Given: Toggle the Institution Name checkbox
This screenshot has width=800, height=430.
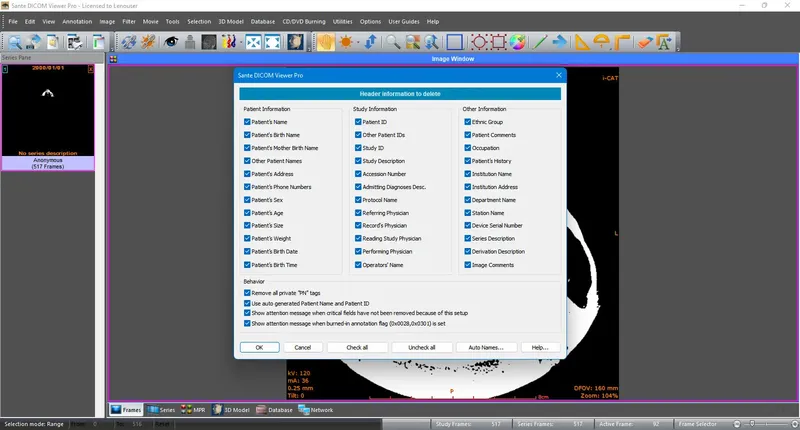Looking at the screenshot, I should coord(467,174).
